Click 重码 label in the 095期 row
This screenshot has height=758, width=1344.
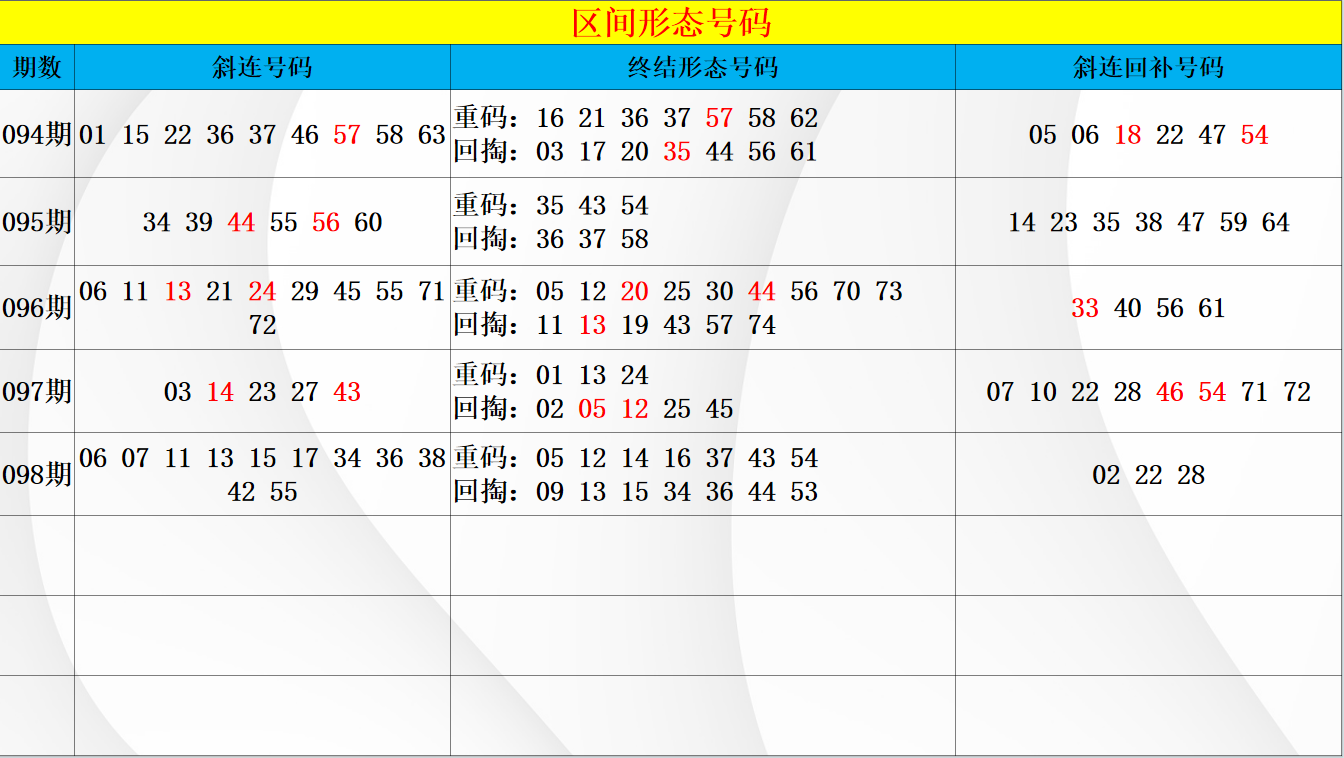pos(484,206)
